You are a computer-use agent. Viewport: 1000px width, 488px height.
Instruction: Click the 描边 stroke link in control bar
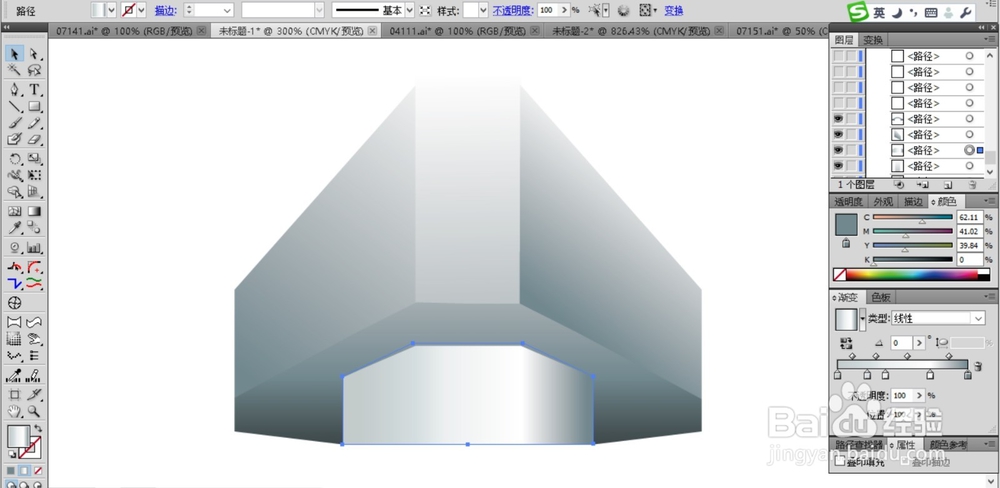[x=165, y=10]
